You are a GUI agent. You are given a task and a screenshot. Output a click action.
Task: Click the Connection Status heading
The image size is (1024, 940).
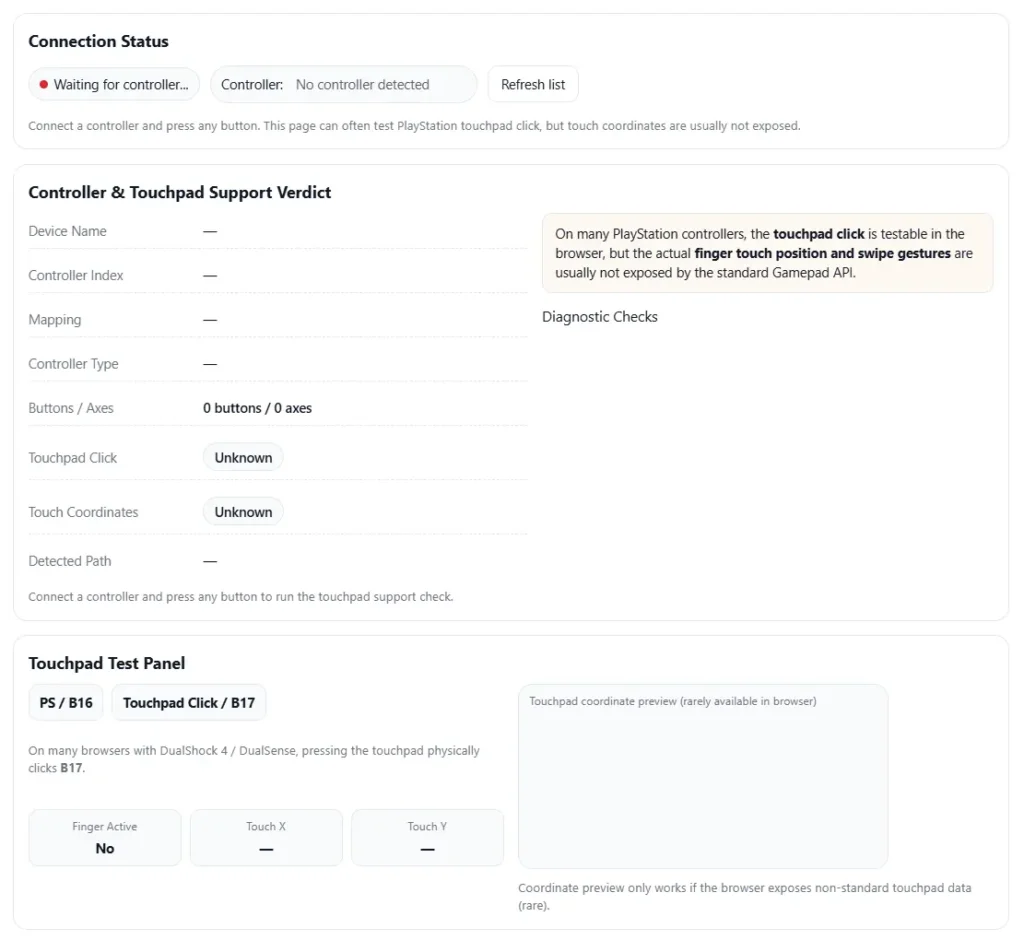(x=98, y=42)
